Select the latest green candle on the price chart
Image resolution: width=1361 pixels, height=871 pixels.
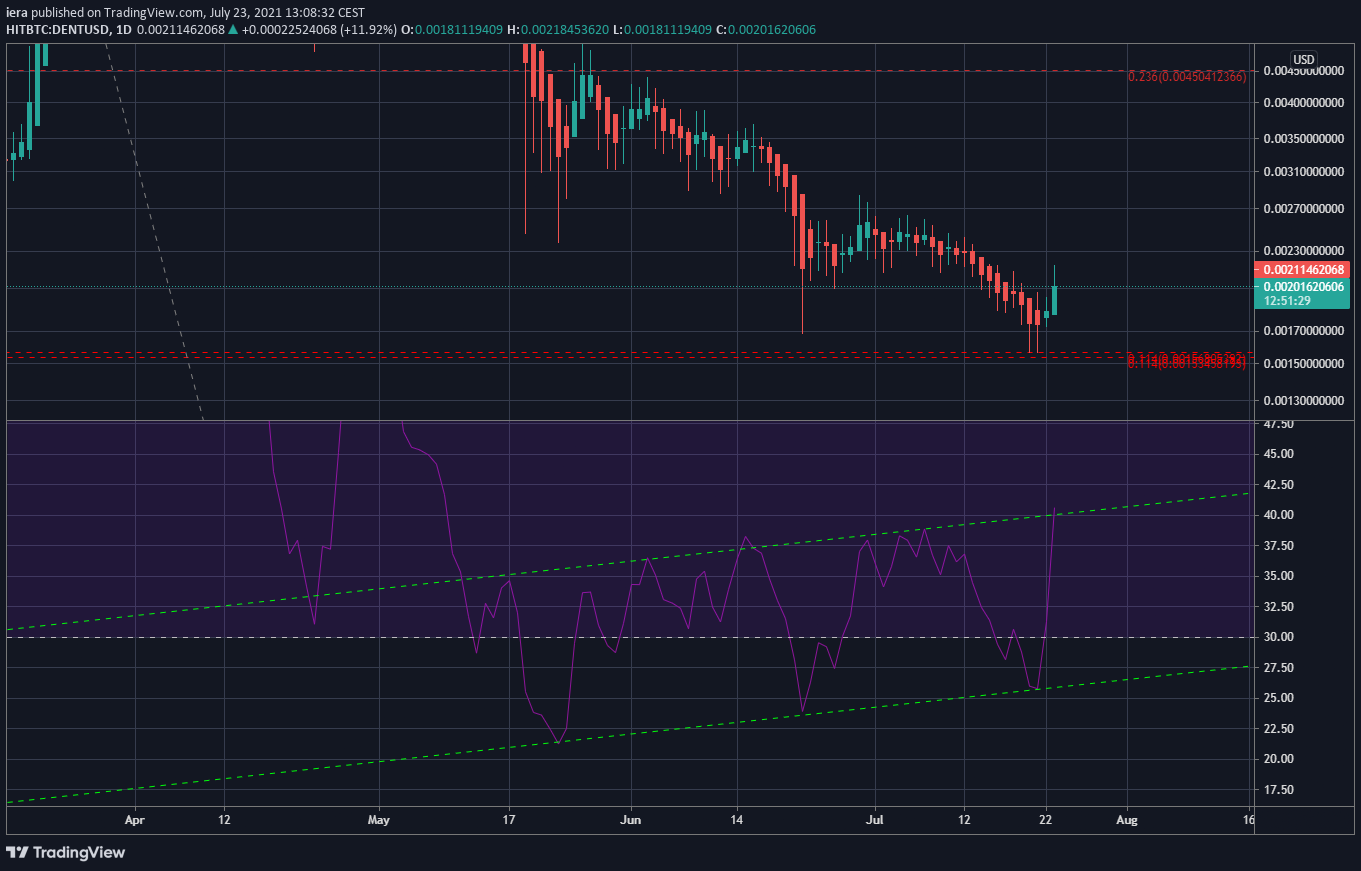[1055, 292]
